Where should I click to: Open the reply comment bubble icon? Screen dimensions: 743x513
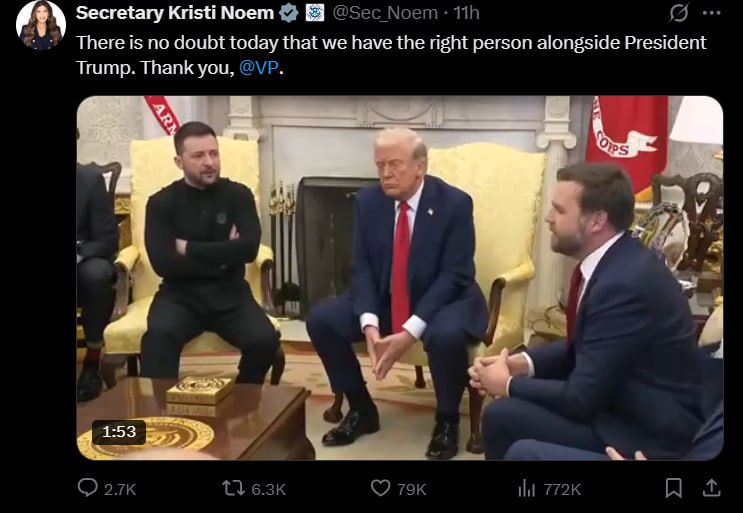click(x=87, y=488)
